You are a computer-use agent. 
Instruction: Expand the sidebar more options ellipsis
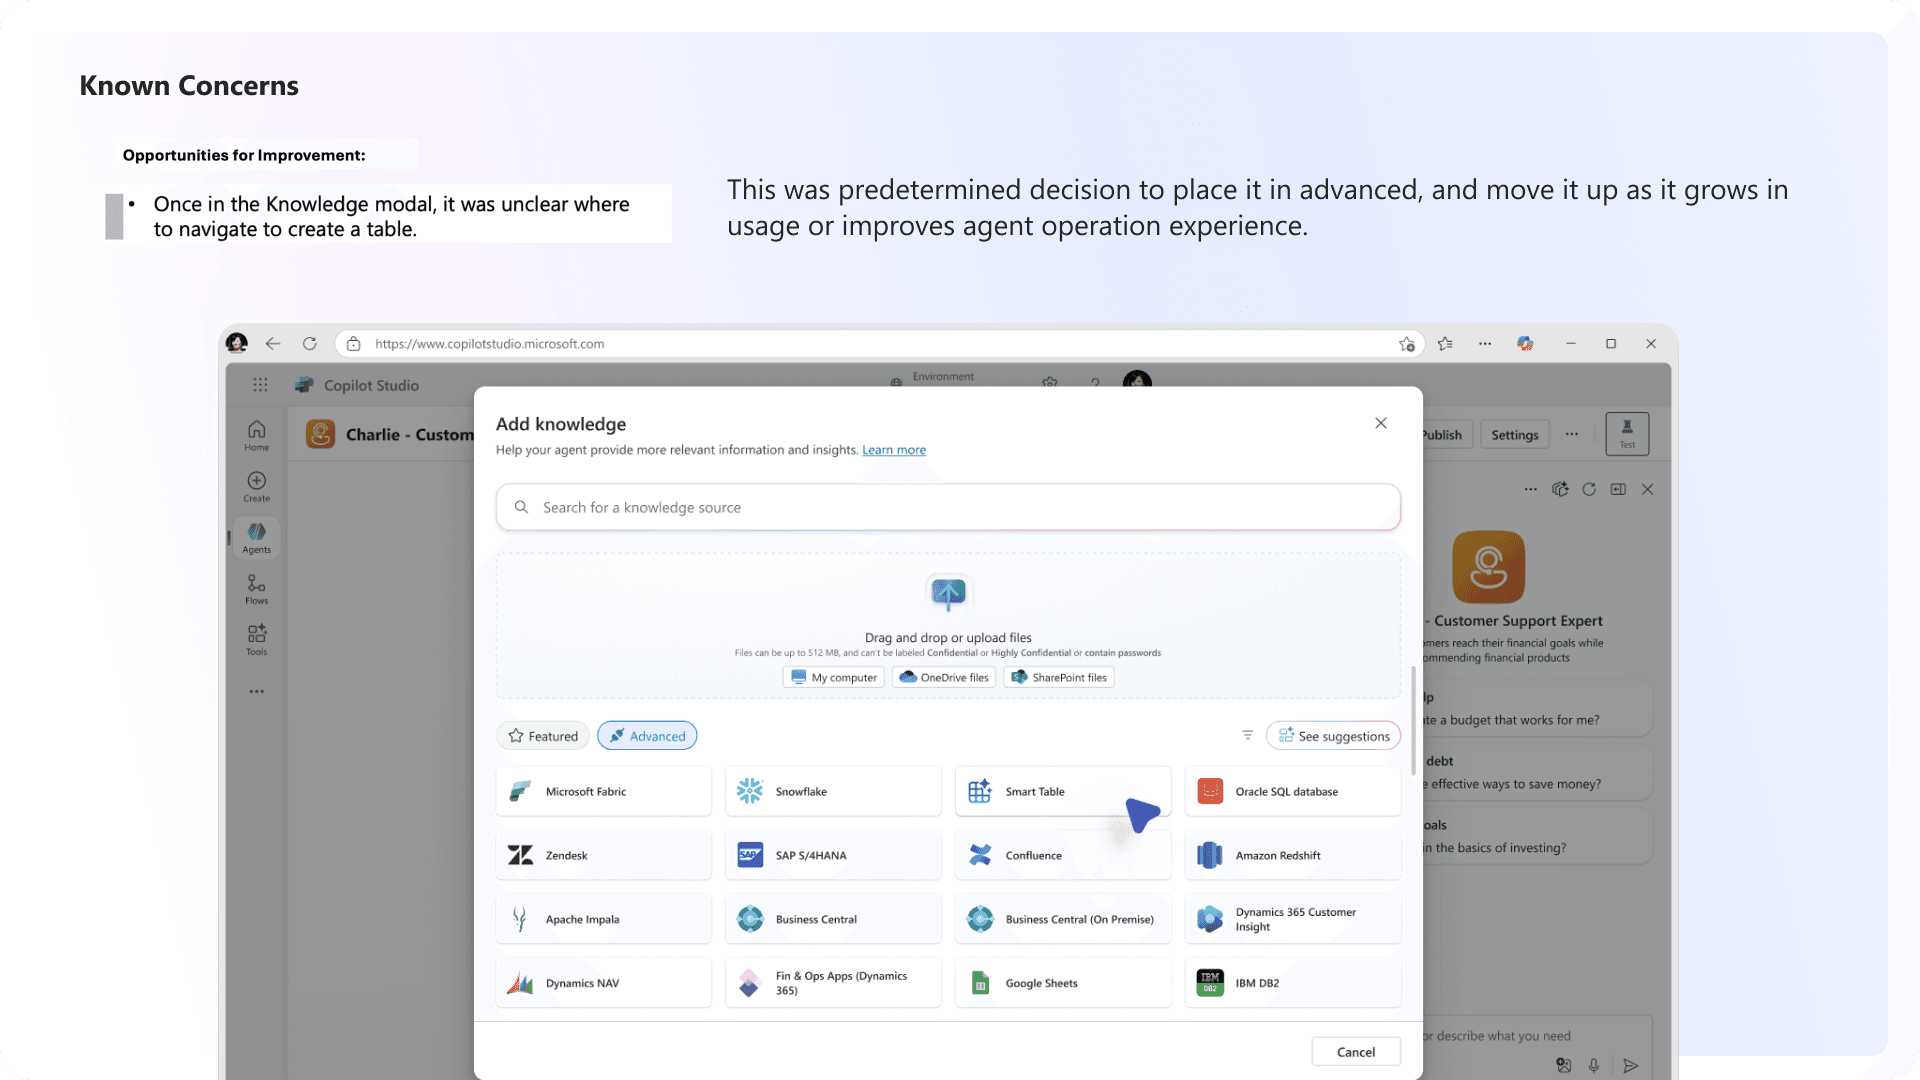(257, 691)
